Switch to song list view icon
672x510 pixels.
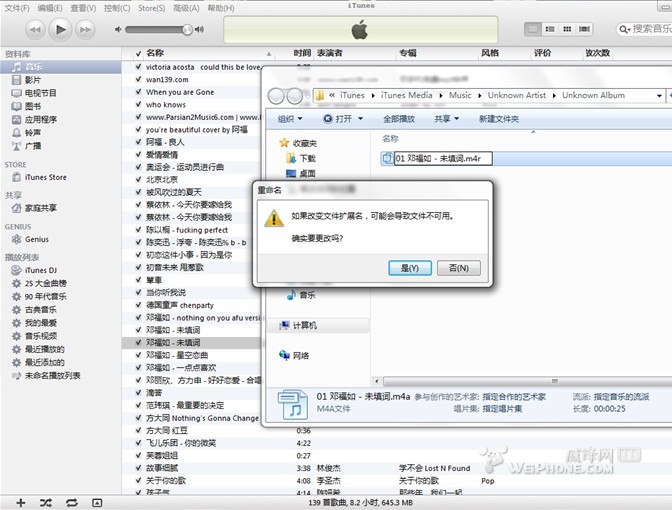pyautogui.click(x=533, y=29)
